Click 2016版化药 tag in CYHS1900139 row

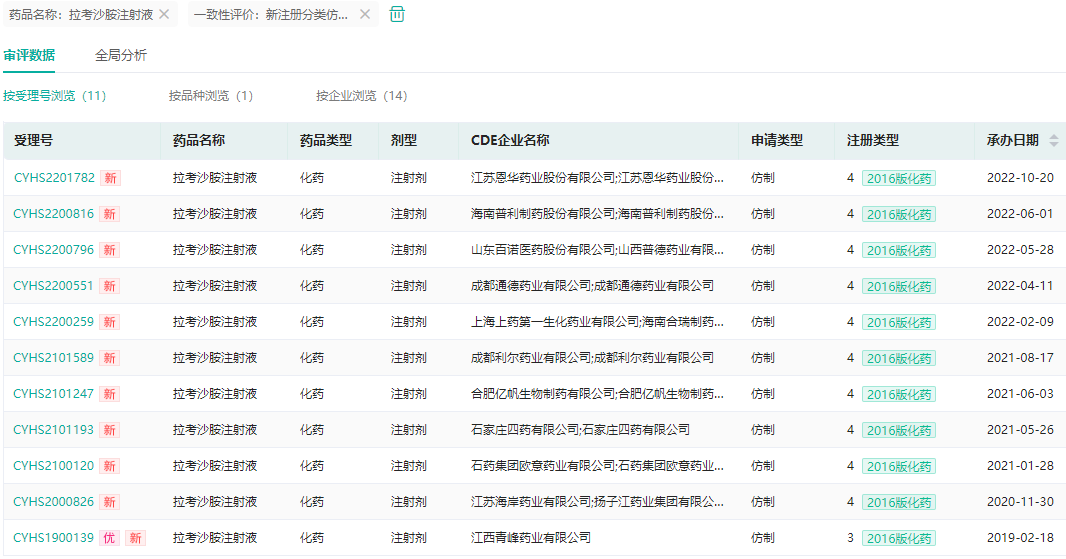pyautogui.click(x=898, y=539)
